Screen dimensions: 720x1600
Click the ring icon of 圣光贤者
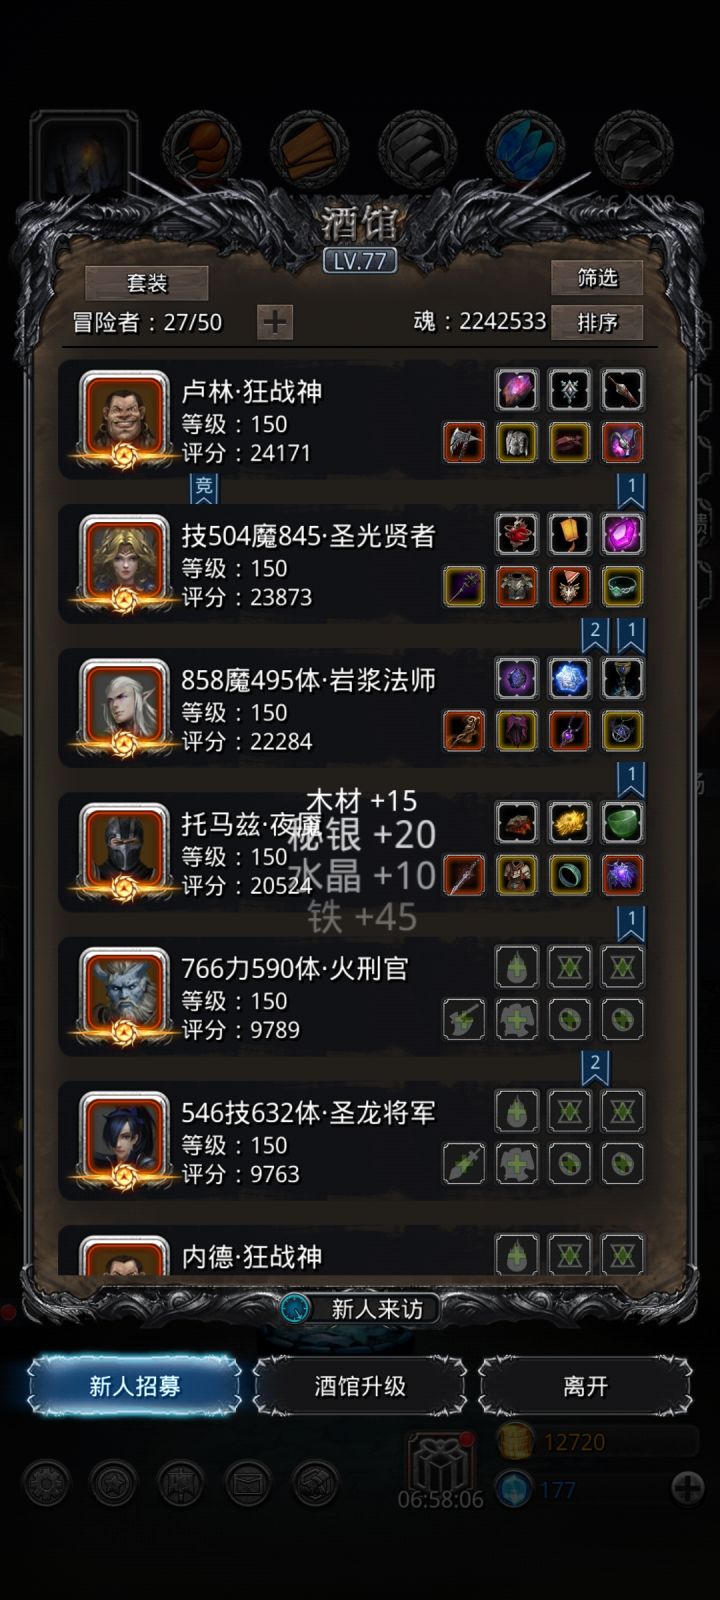[622, 586]
